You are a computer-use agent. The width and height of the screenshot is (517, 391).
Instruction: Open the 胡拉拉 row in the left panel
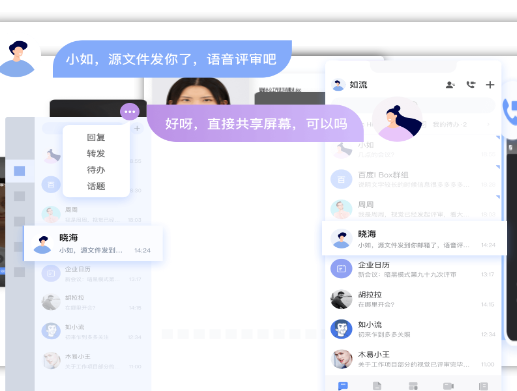[x=93, y=302]
